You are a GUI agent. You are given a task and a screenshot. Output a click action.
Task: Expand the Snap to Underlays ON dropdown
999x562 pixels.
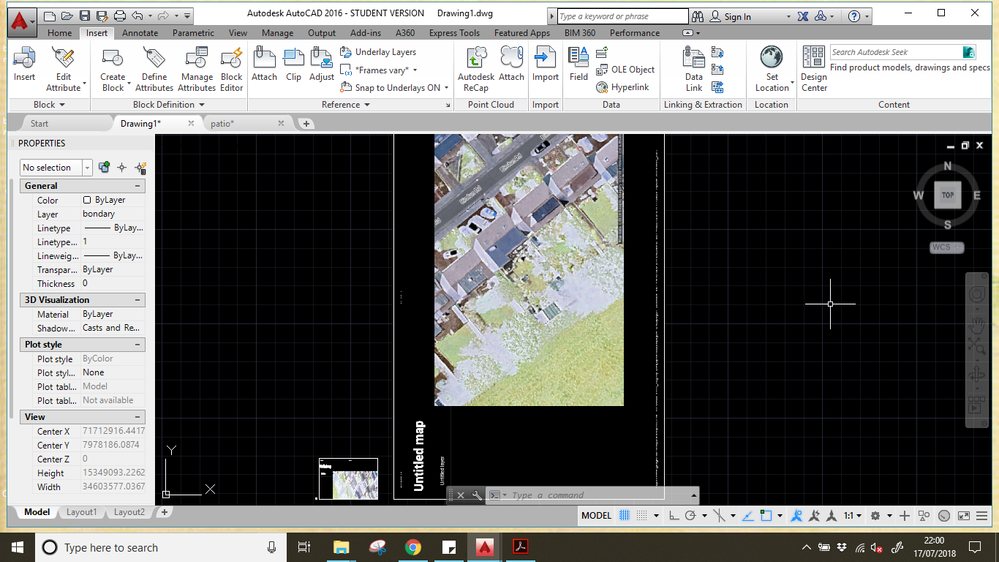click(x=446, y=88)
